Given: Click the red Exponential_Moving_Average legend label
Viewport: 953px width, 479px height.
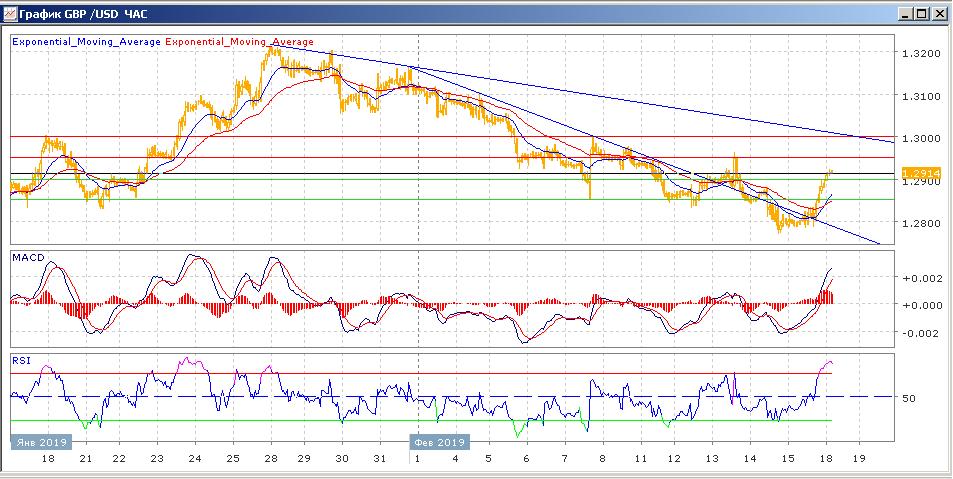Looking at the screenshot, I should pyautogui.click(x=238, y=42).
